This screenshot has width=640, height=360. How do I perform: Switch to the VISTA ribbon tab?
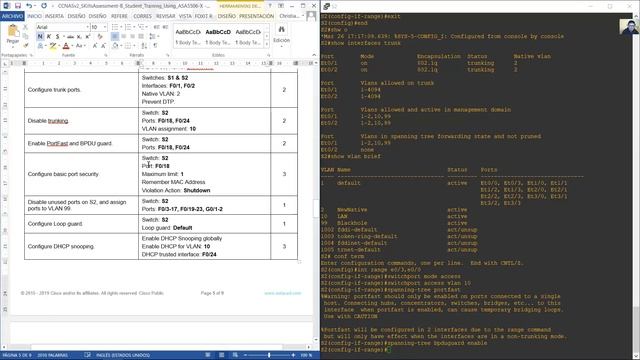click(x=185, y=16)
